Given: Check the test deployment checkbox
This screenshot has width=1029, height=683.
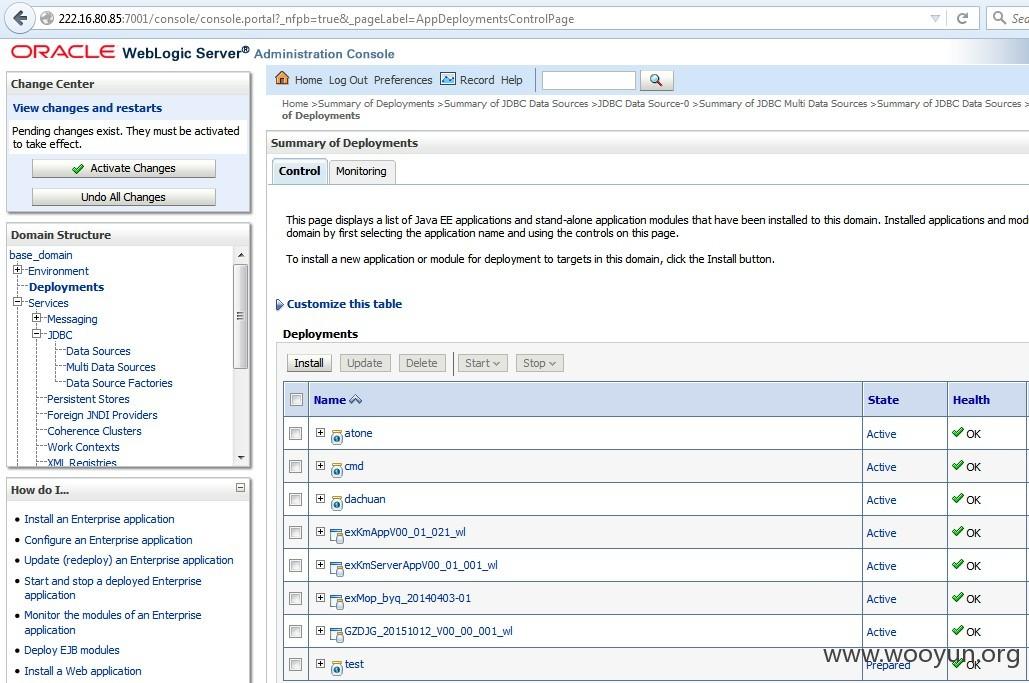Looking at the screenshot, I should click(x=296, y=664).
